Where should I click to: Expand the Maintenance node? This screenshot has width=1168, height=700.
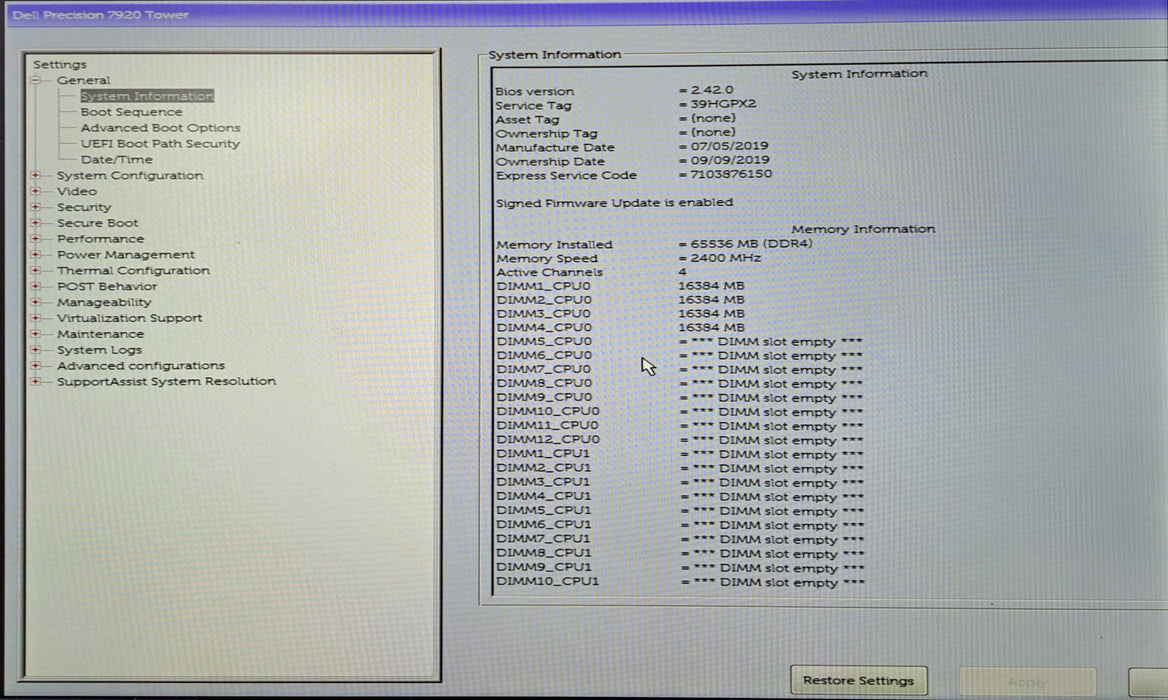(35, 334)
